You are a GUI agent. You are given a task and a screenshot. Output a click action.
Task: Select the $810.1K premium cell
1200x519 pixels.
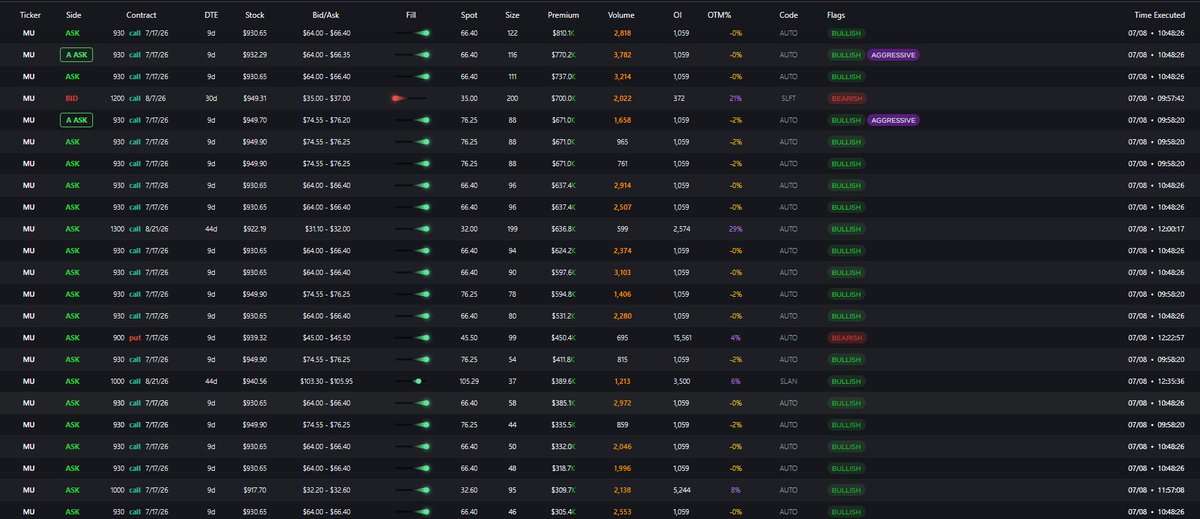(x=563, y=33)
